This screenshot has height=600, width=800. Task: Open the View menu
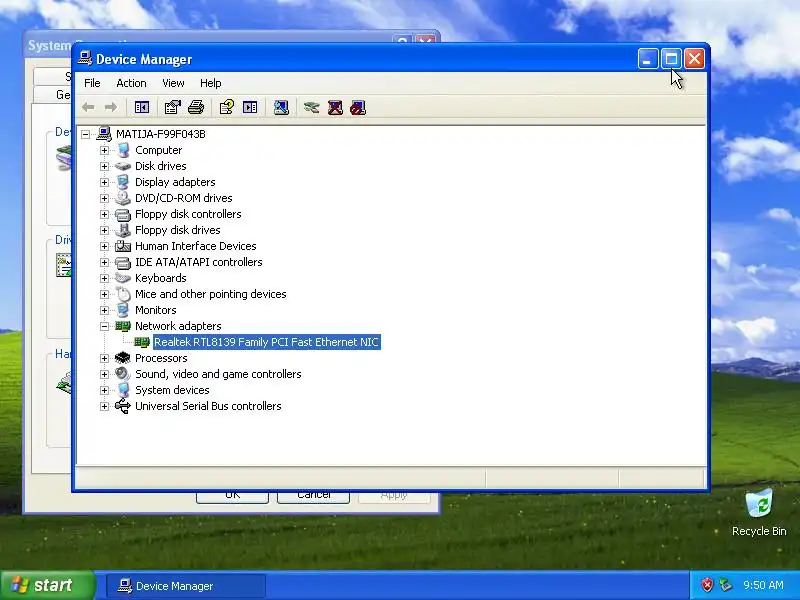pos(173,83)
